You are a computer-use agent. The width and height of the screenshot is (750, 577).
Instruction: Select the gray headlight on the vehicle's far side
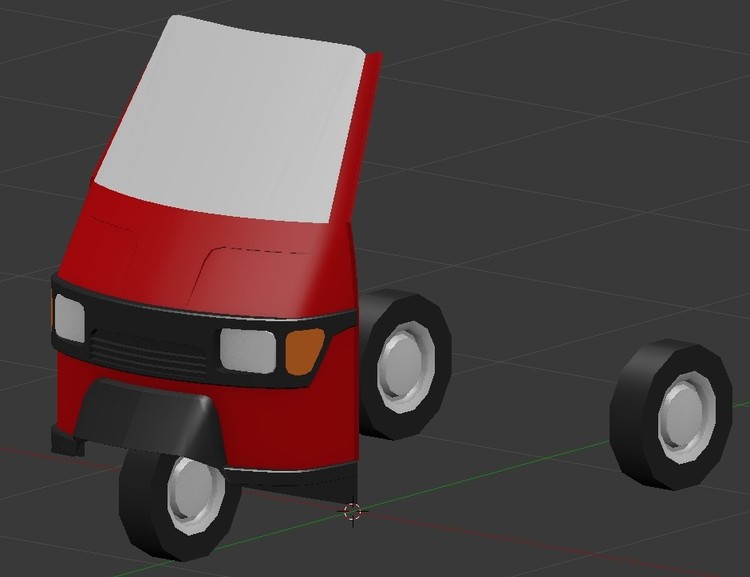click(69, 318)
